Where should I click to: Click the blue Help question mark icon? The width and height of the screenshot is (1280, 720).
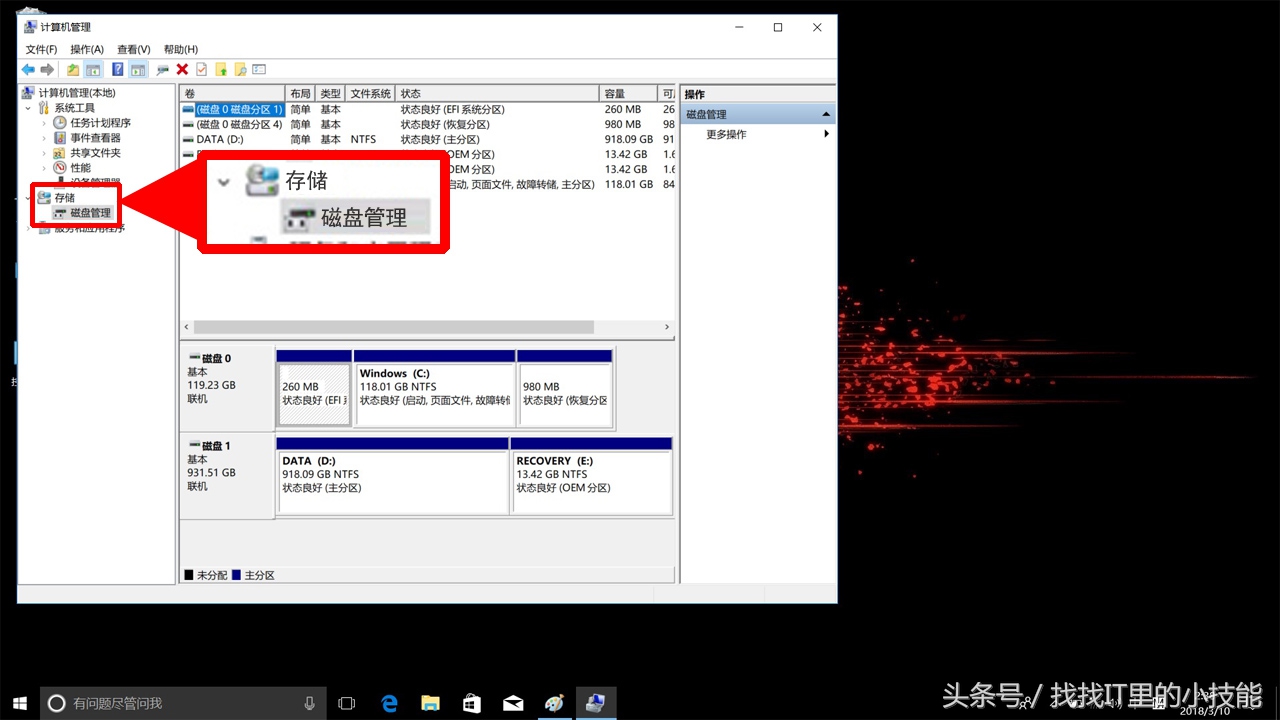click(x=117, y=70)
